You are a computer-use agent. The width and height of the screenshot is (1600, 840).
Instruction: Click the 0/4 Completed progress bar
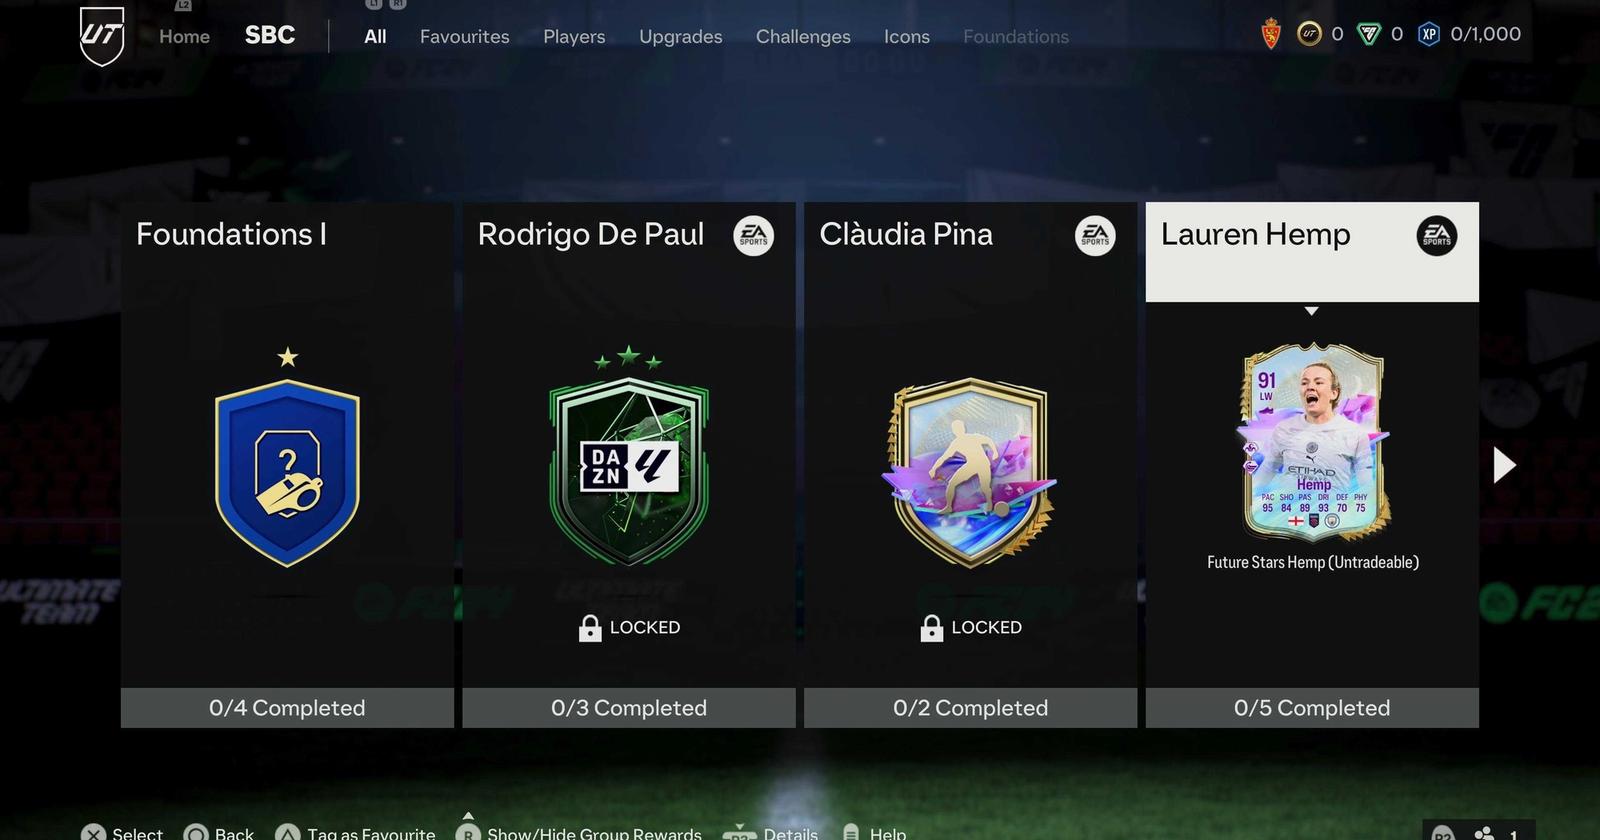pos(287,708)
